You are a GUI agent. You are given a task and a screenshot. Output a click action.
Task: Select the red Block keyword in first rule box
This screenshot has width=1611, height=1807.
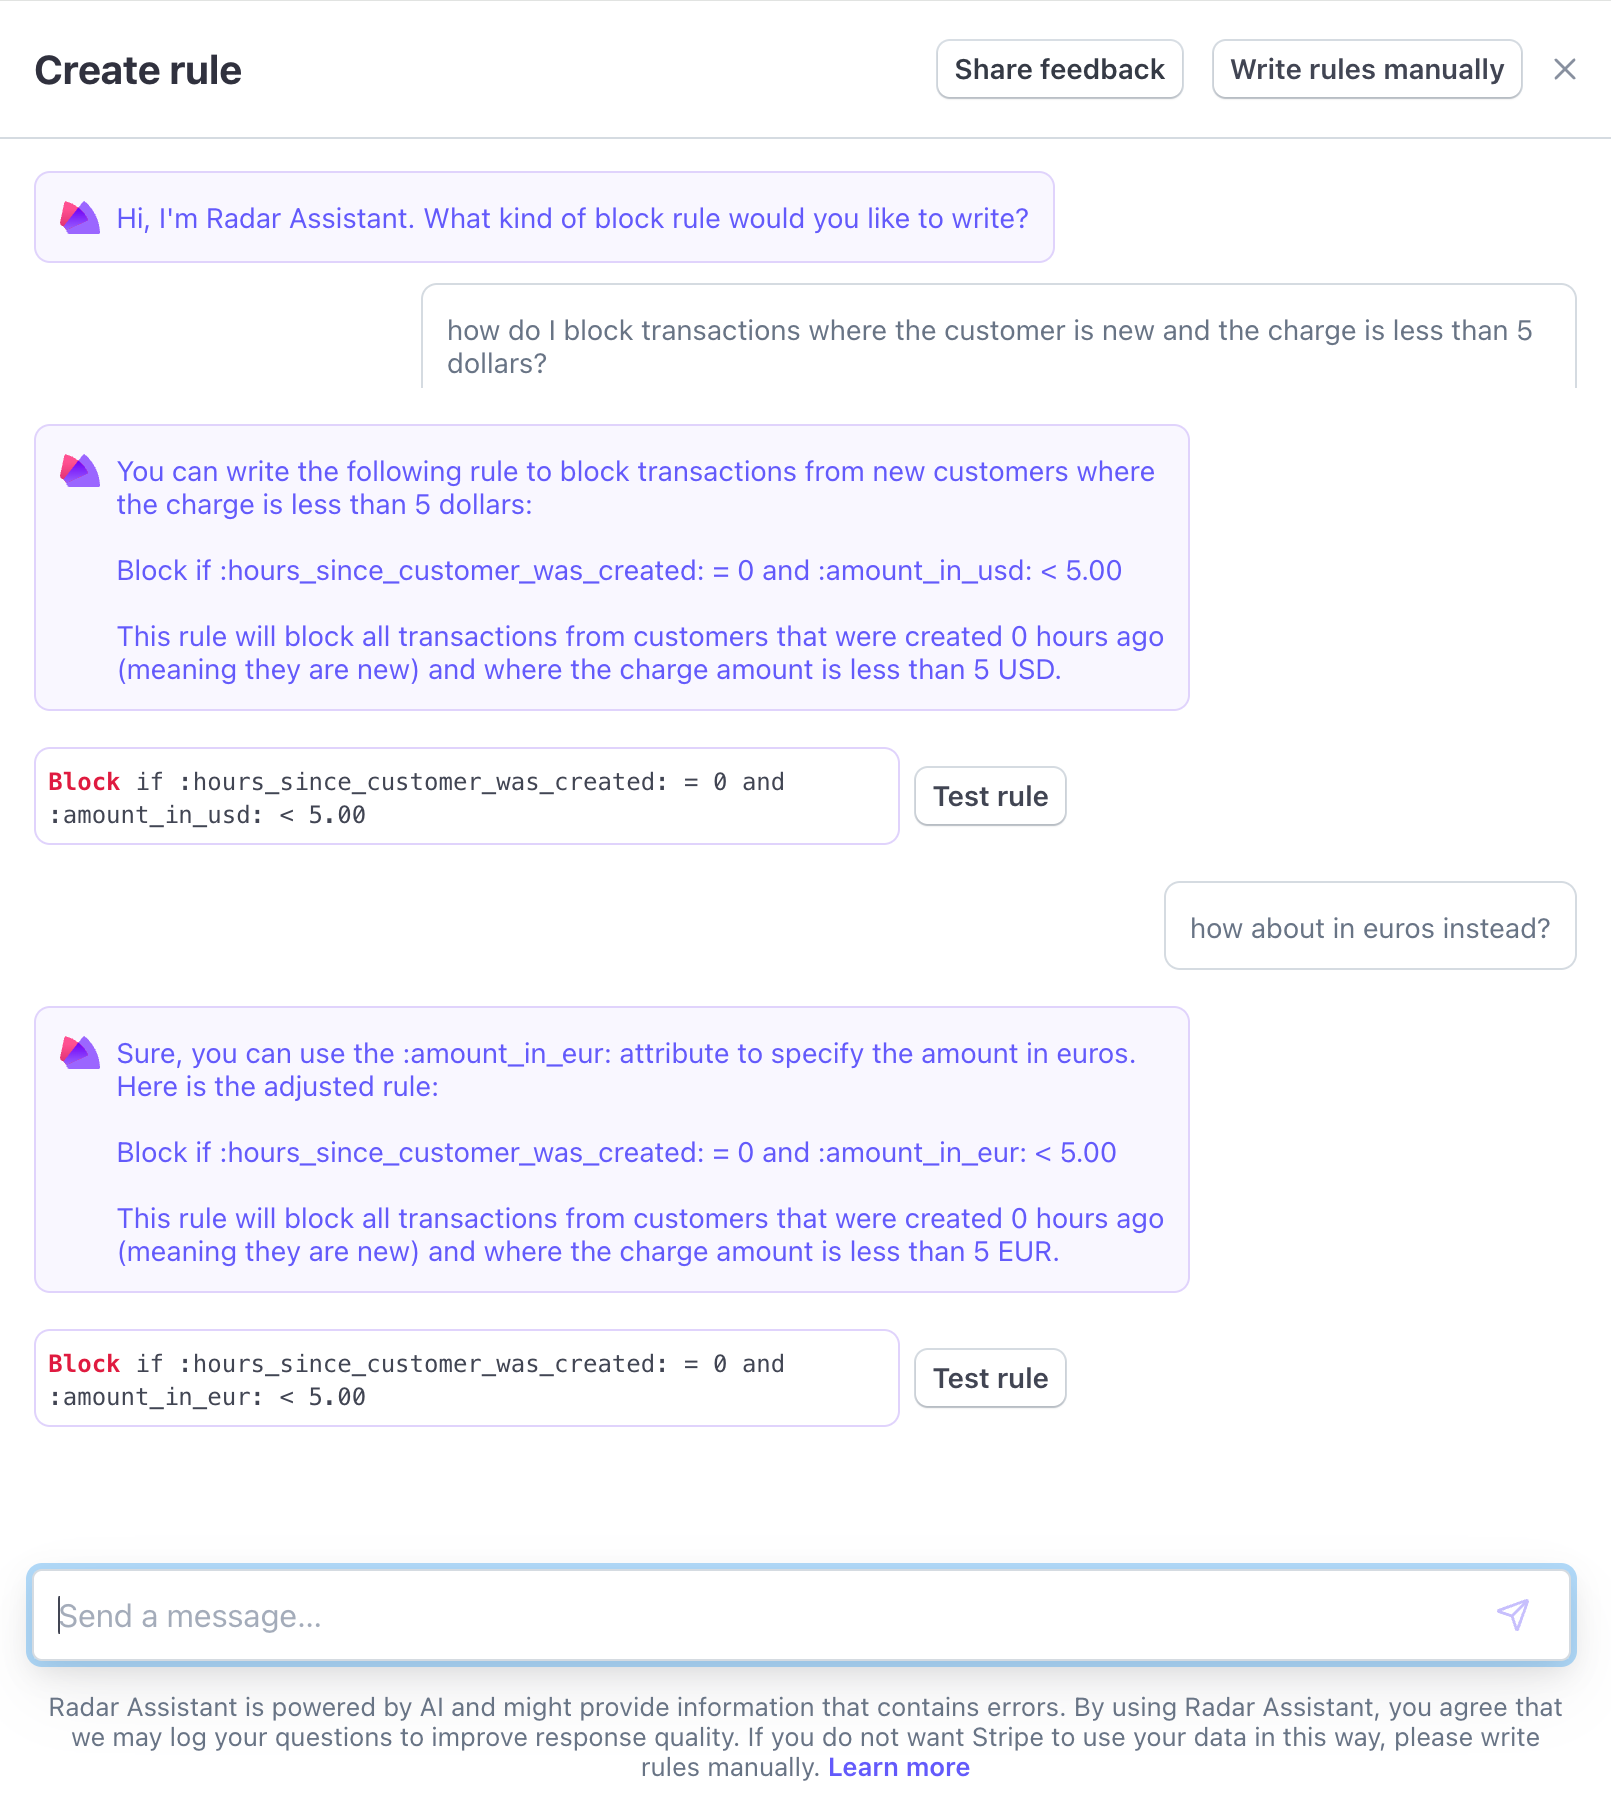coord(84,781)
